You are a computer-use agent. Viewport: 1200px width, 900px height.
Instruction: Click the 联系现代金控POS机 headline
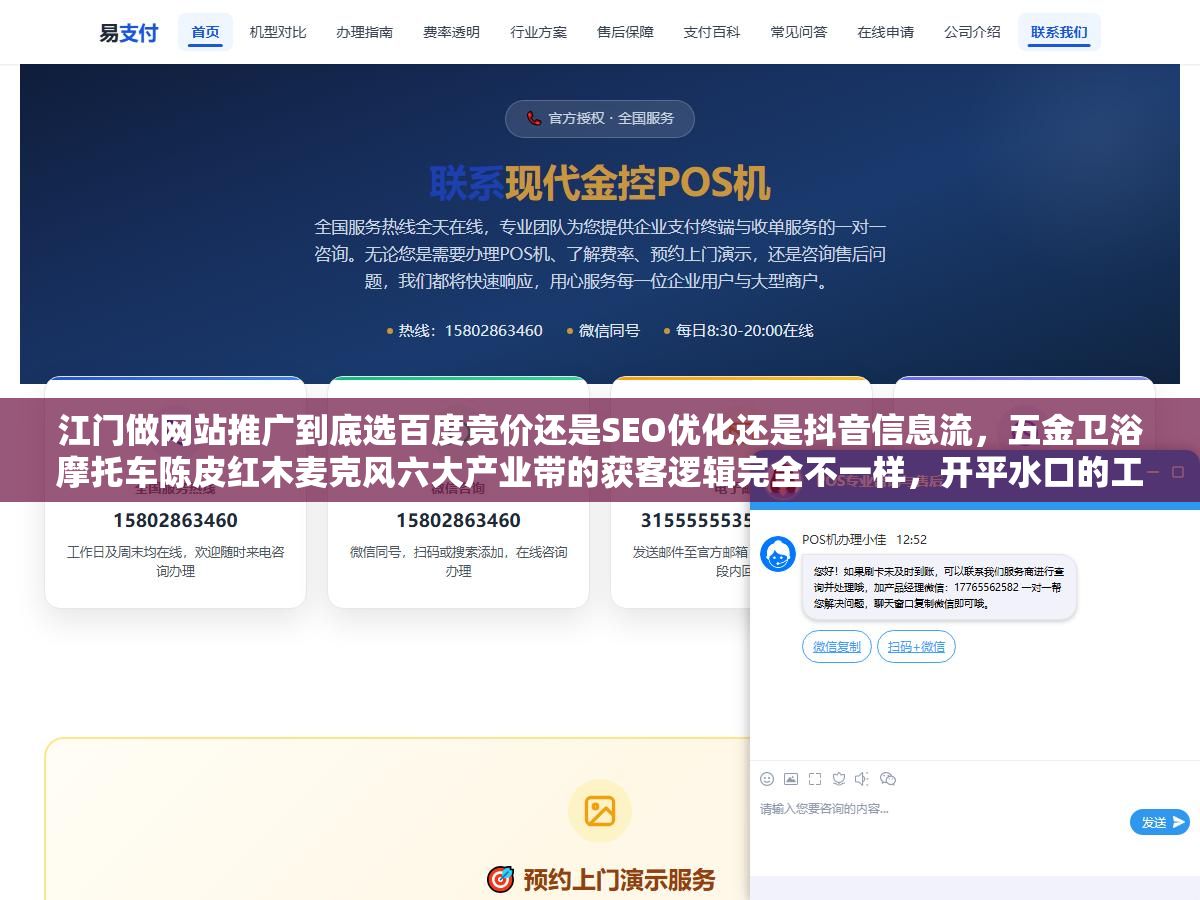click(x=600, y=183)
